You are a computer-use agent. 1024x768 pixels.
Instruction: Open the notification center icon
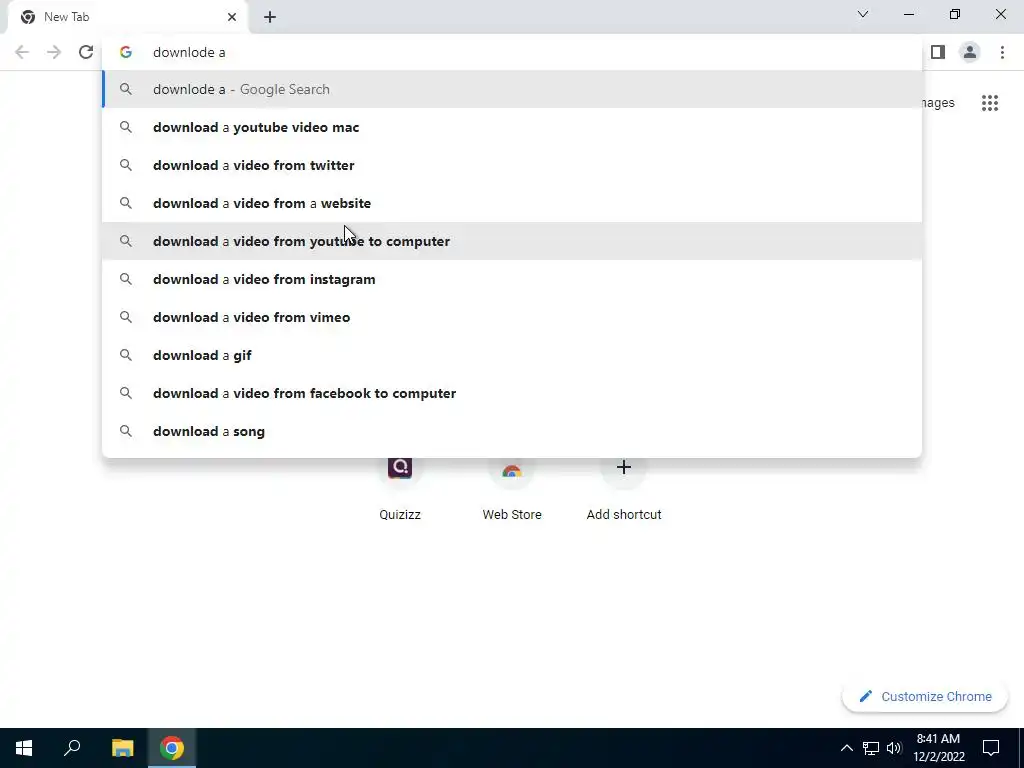991,748
